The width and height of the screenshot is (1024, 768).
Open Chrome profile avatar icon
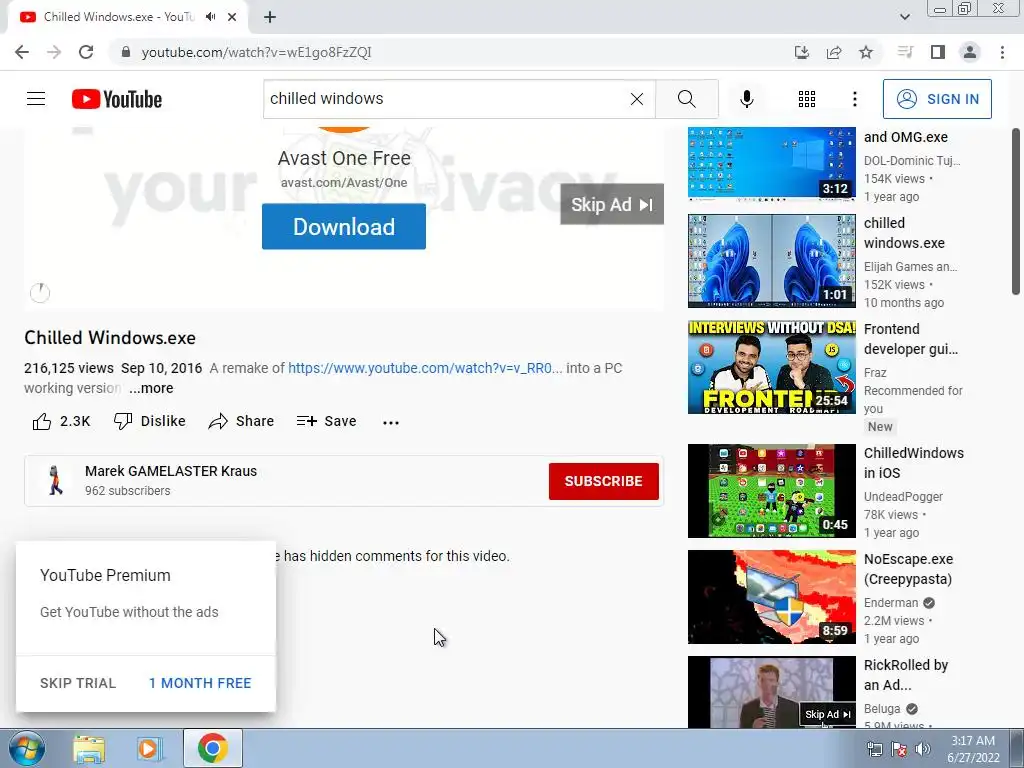click(970, 52)
